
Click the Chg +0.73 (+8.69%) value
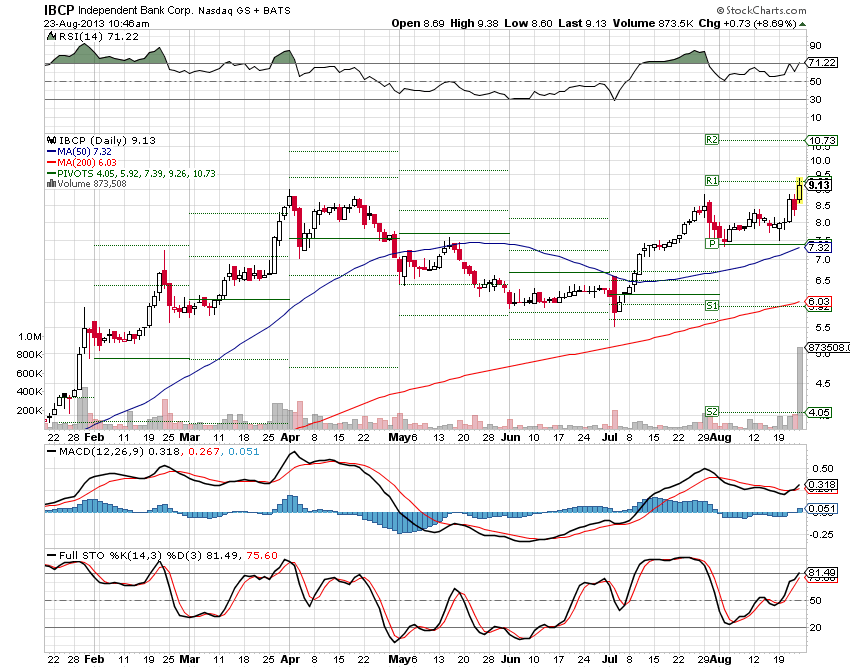(x=747, y=23)
